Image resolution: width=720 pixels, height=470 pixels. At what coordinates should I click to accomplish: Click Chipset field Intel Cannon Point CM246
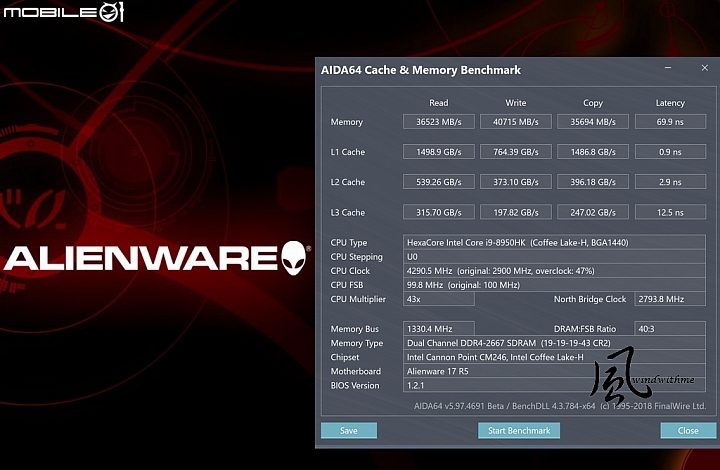[x=554, y=357]
